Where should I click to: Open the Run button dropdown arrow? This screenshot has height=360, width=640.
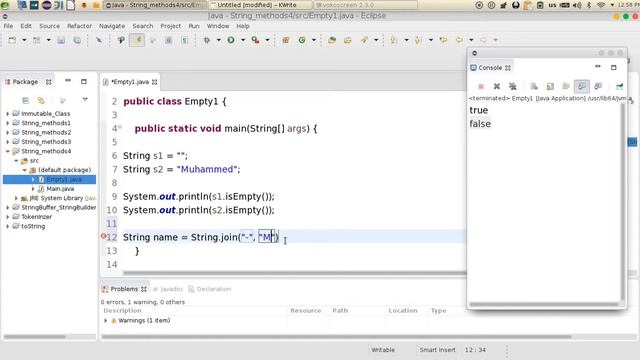pyautogui.click(x=243, y=40)
